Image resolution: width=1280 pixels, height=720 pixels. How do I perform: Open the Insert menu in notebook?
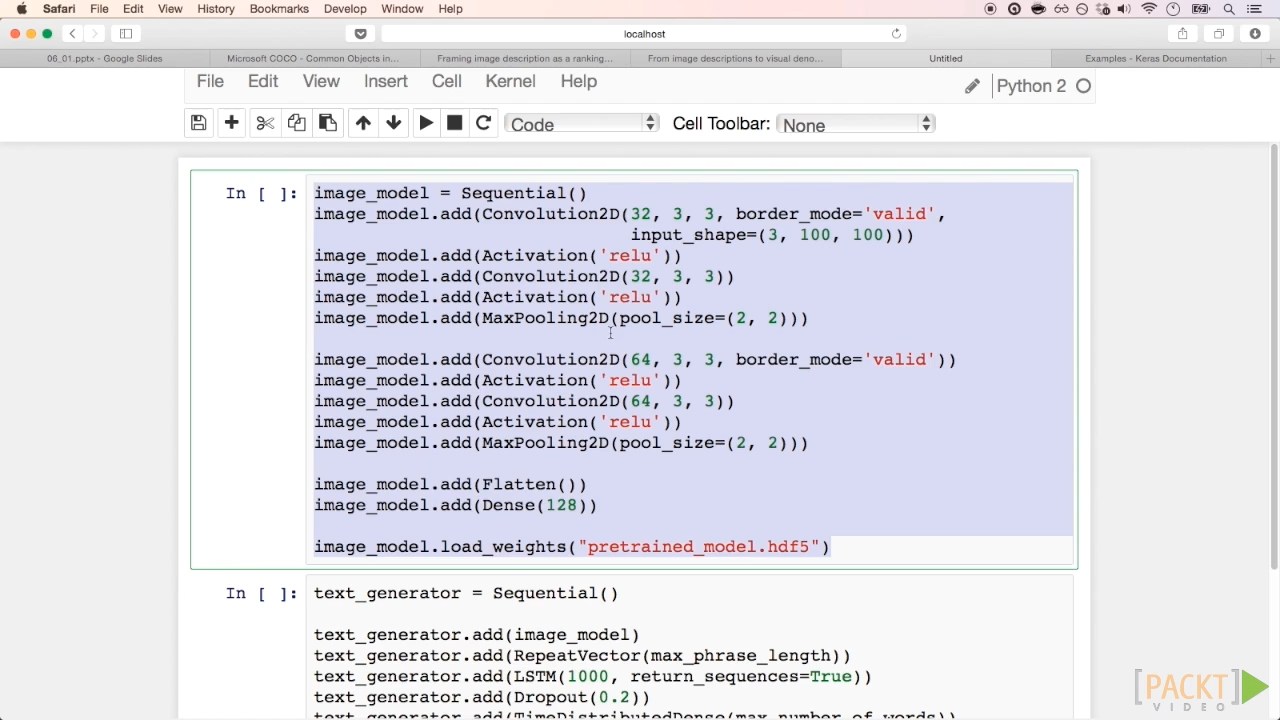(385, 82)
